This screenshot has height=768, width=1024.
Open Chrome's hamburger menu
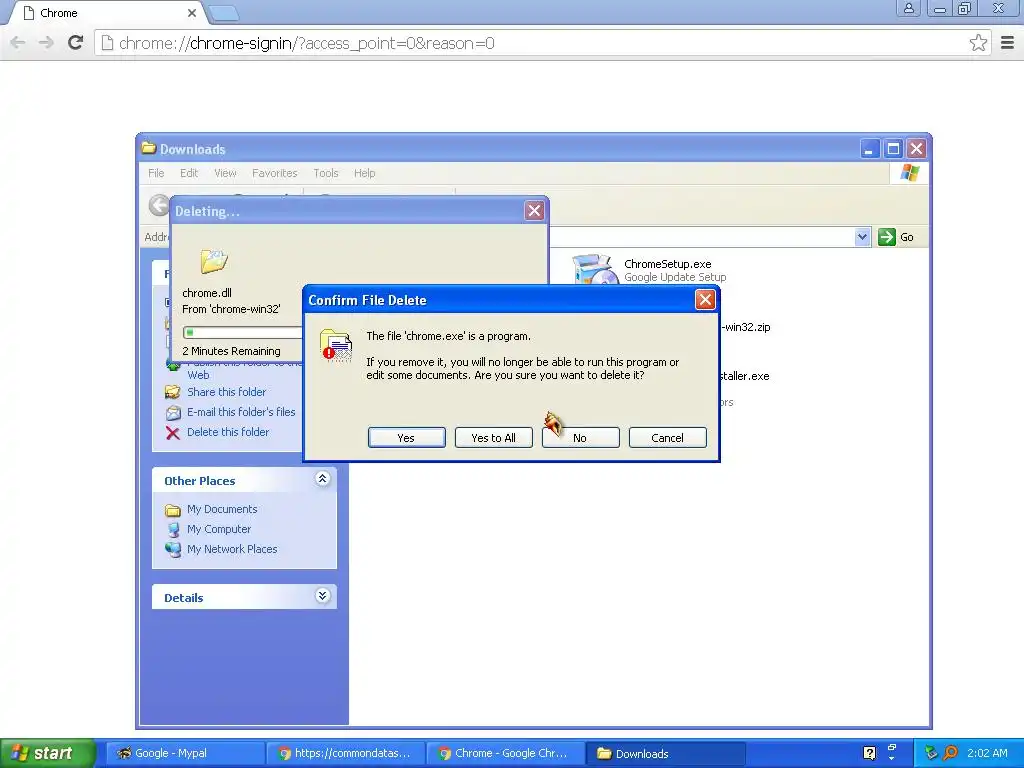click(1007, 43)
